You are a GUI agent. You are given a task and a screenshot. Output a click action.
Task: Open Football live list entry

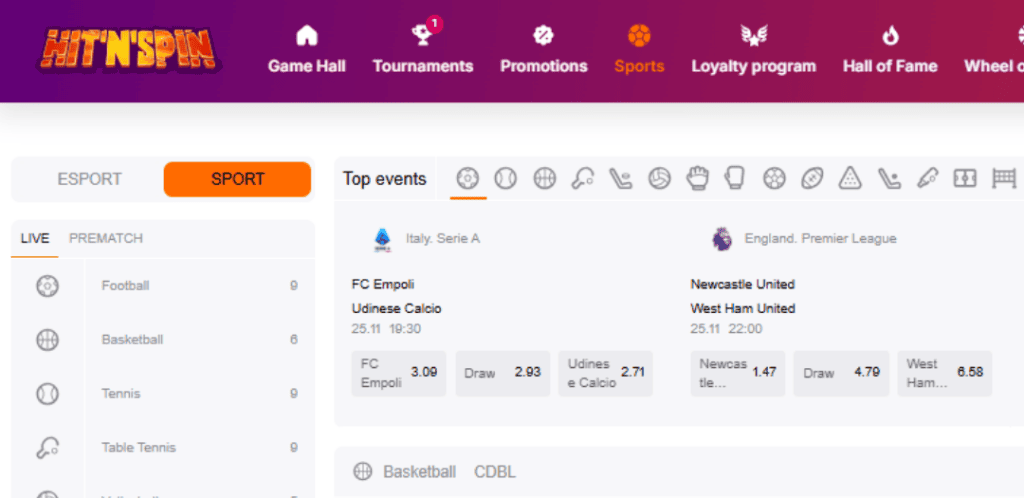point(163,286)
